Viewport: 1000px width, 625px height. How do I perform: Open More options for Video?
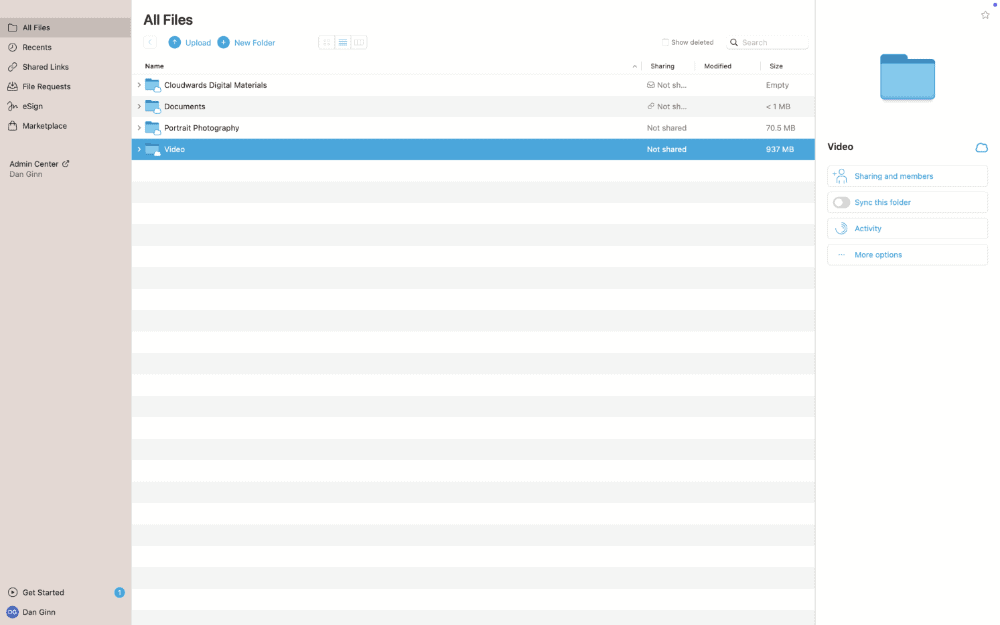pyautogui.click(x=877, y=255)
